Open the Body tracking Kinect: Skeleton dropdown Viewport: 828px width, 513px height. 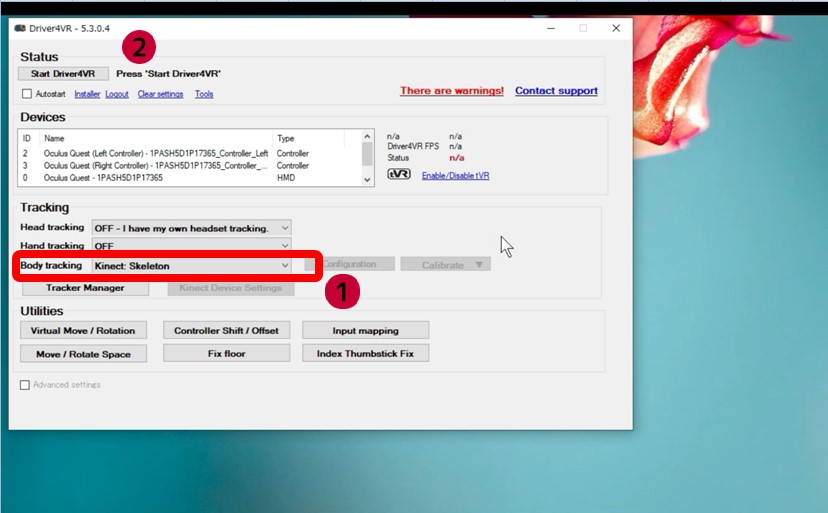tap(192, 266)
